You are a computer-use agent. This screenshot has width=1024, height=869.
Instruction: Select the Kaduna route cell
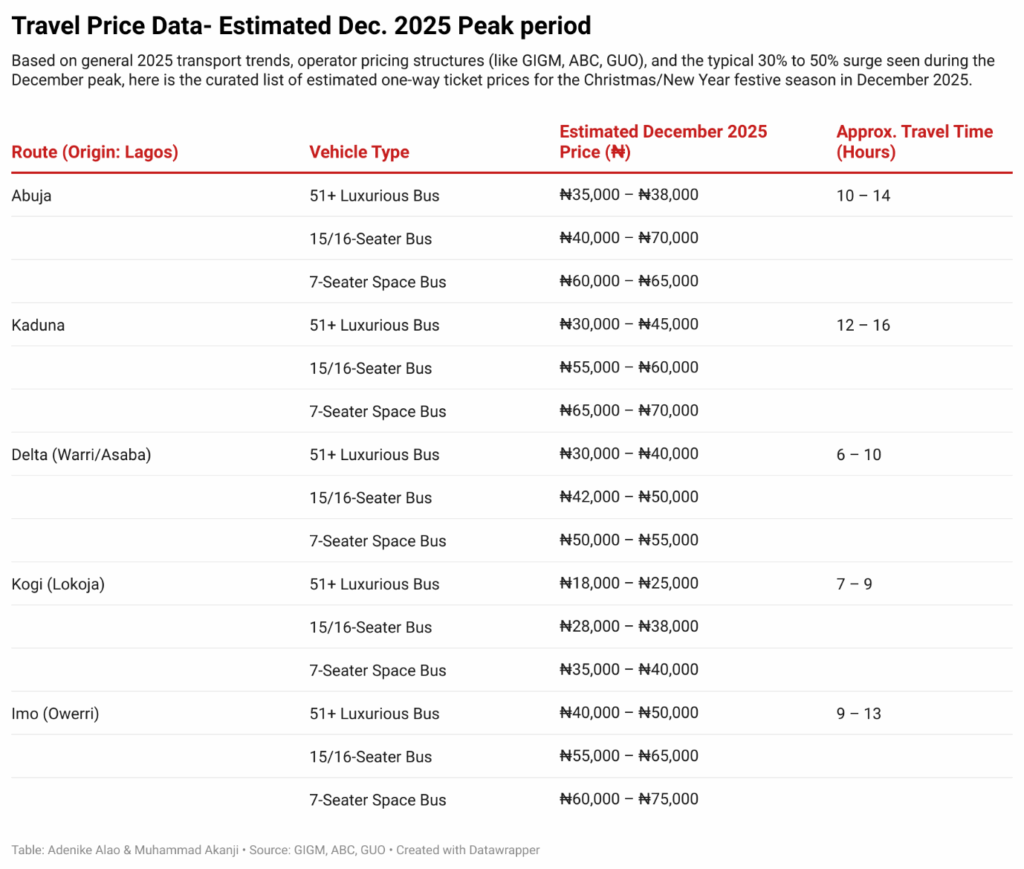[x=38, y=325]
